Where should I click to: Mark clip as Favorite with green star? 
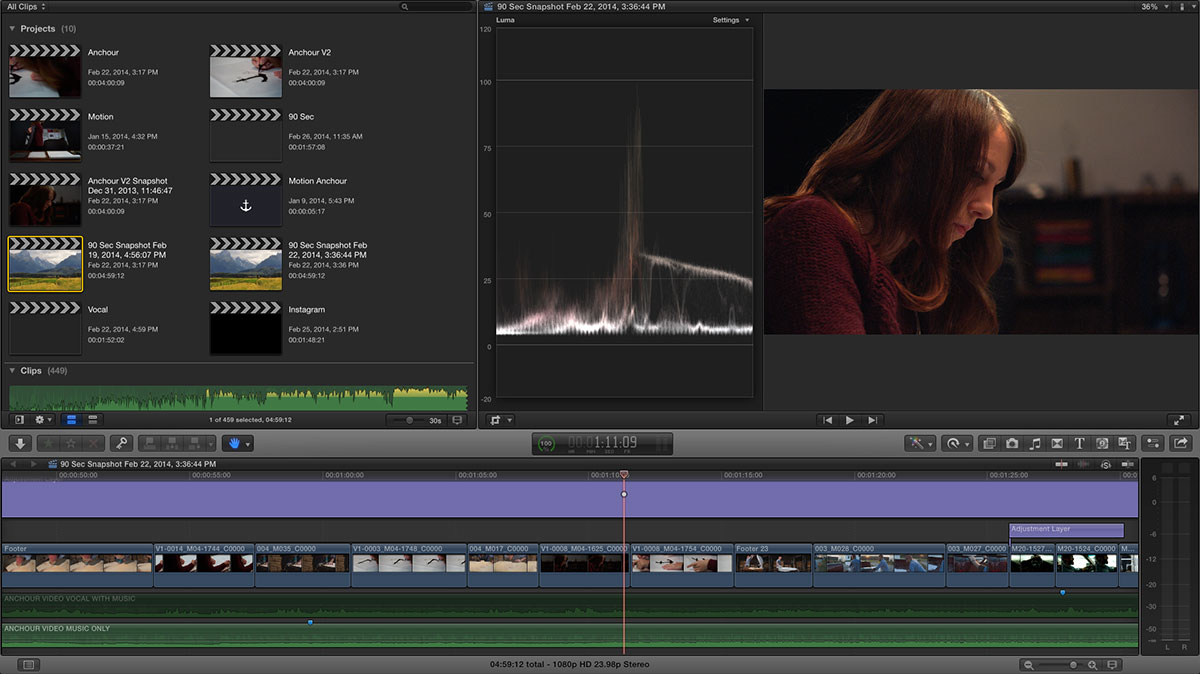[x=46, y=443]
